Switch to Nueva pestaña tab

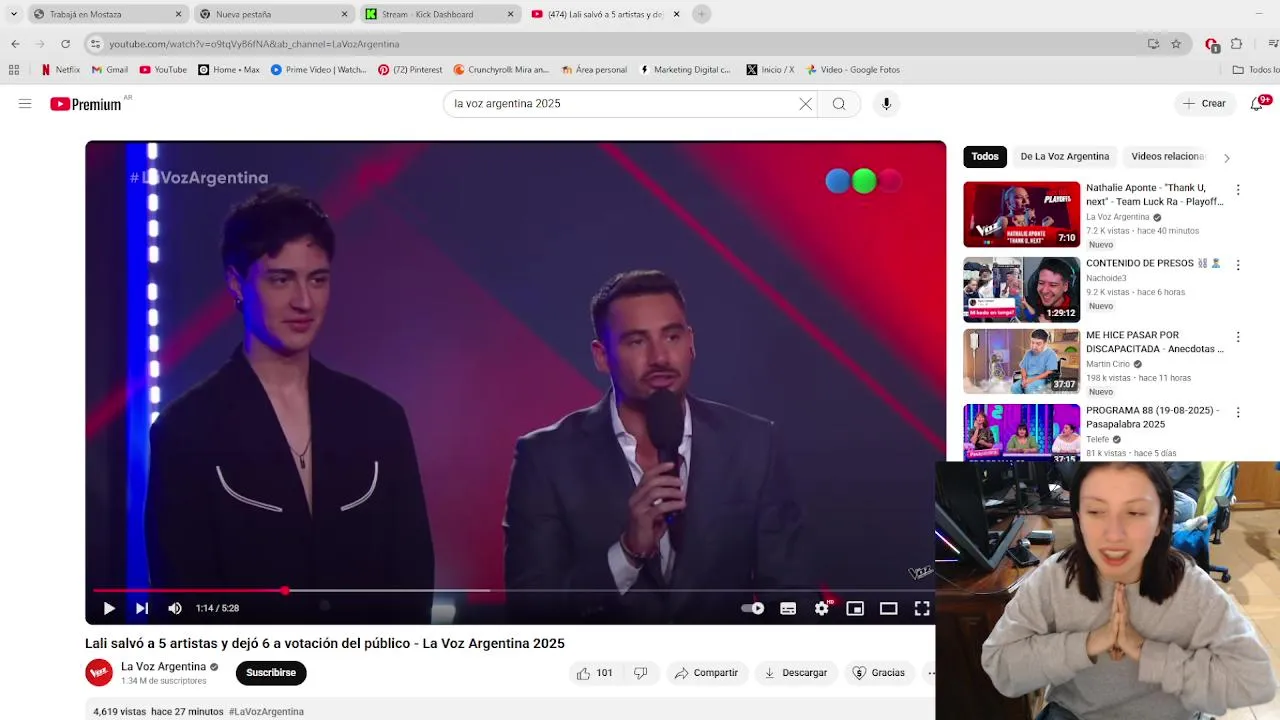273,14
